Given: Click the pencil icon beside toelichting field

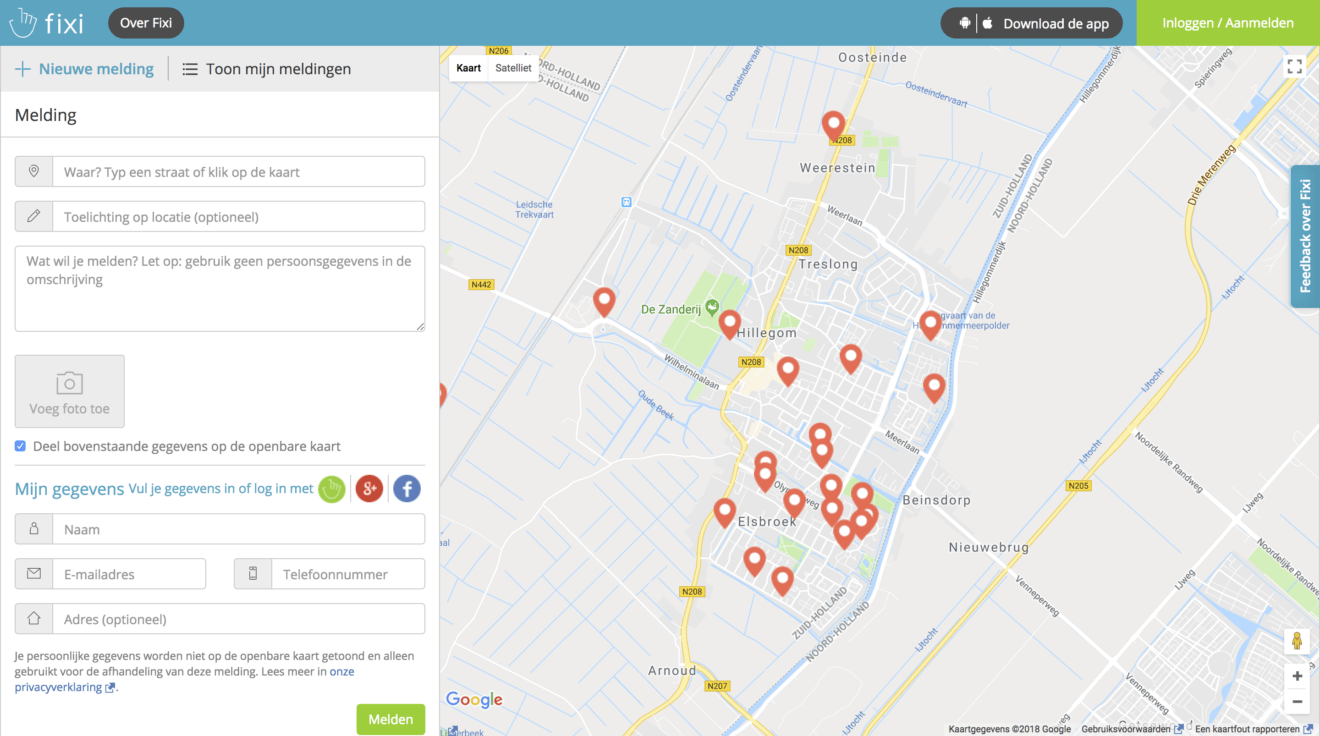Looking at the screenshot, I should click(x=33, y=216).
